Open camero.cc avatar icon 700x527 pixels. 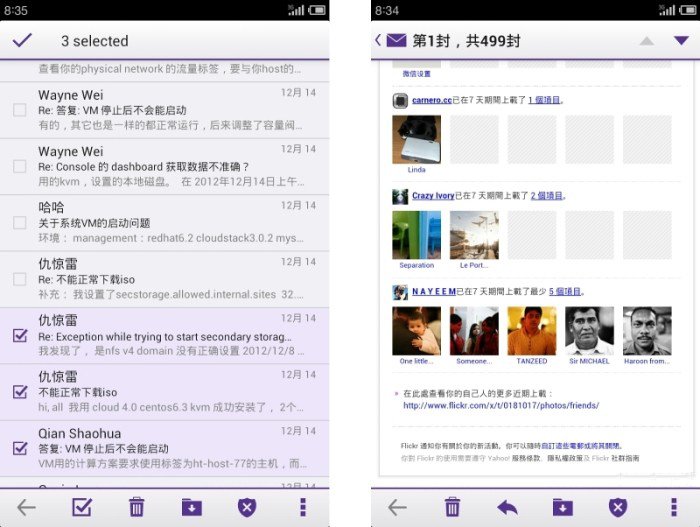(x=400, y=100)
